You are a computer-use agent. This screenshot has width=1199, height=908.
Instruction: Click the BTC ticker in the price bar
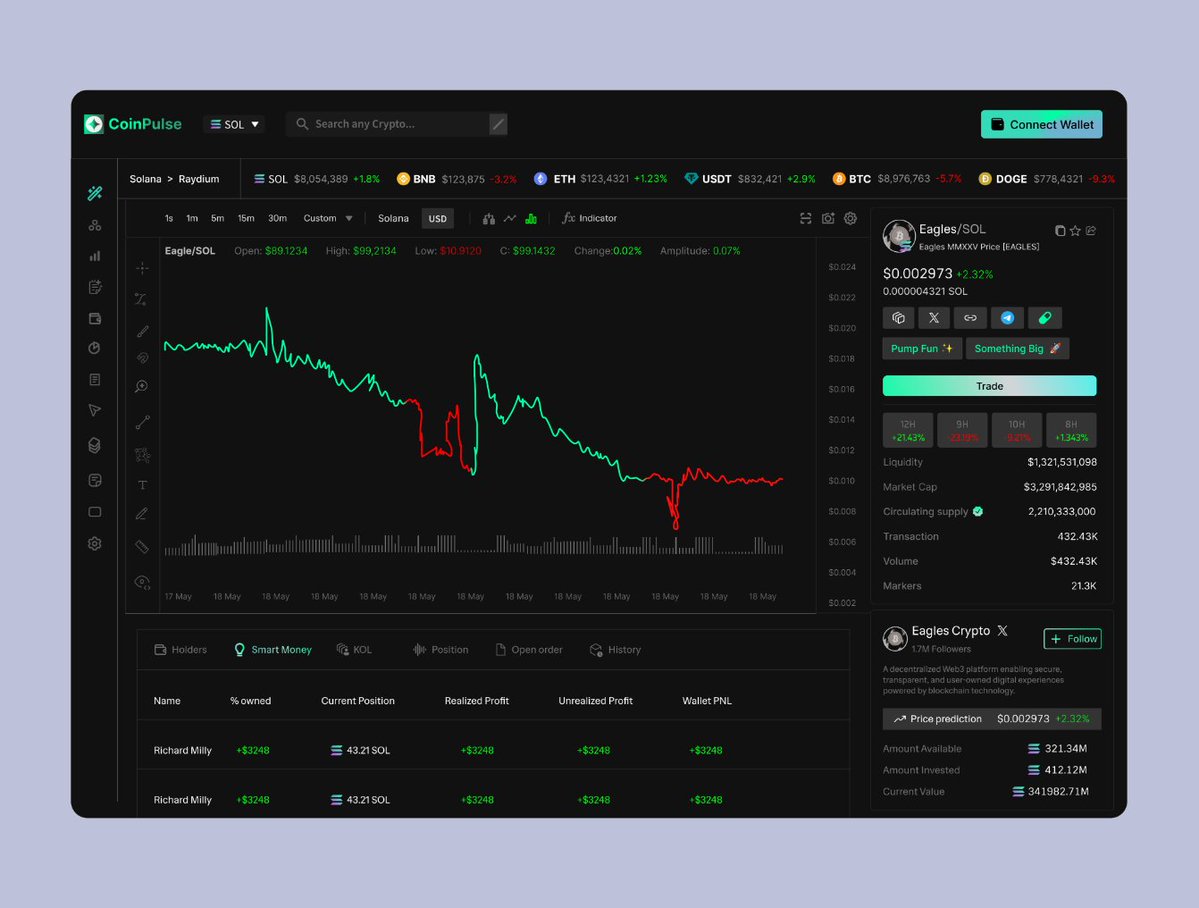tap(897, 179)
